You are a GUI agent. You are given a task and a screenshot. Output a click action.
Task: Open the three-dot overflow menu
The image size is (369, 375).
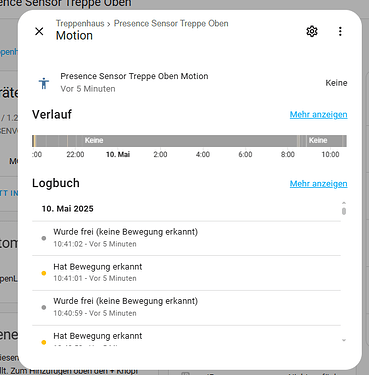pos(340,31)
